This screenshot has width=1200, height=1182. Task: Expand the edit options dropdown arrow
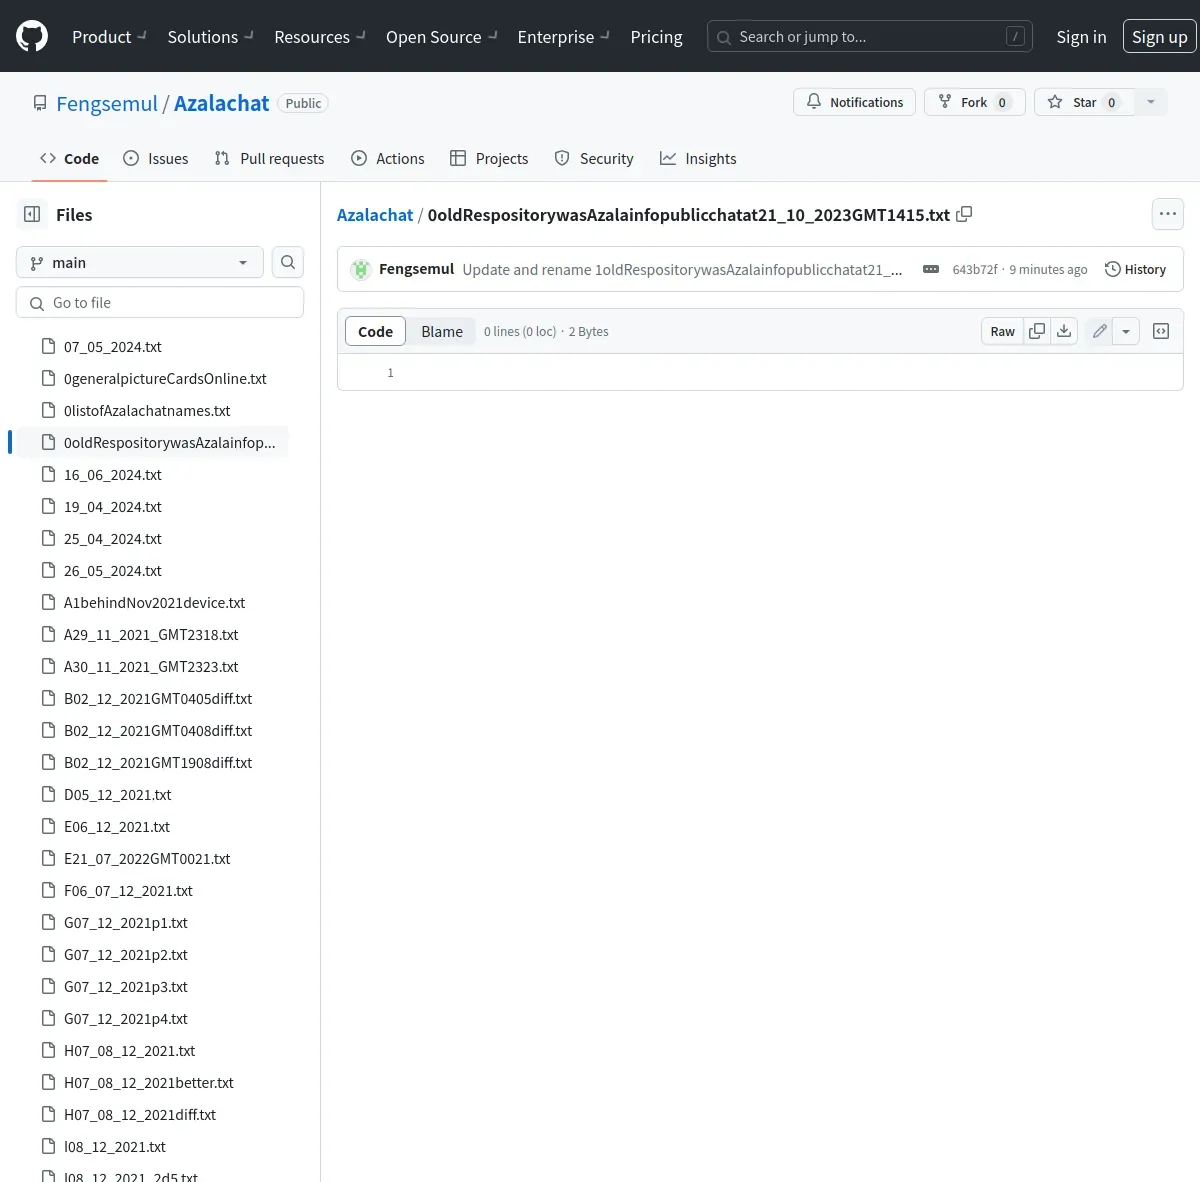click(1126, 331)
